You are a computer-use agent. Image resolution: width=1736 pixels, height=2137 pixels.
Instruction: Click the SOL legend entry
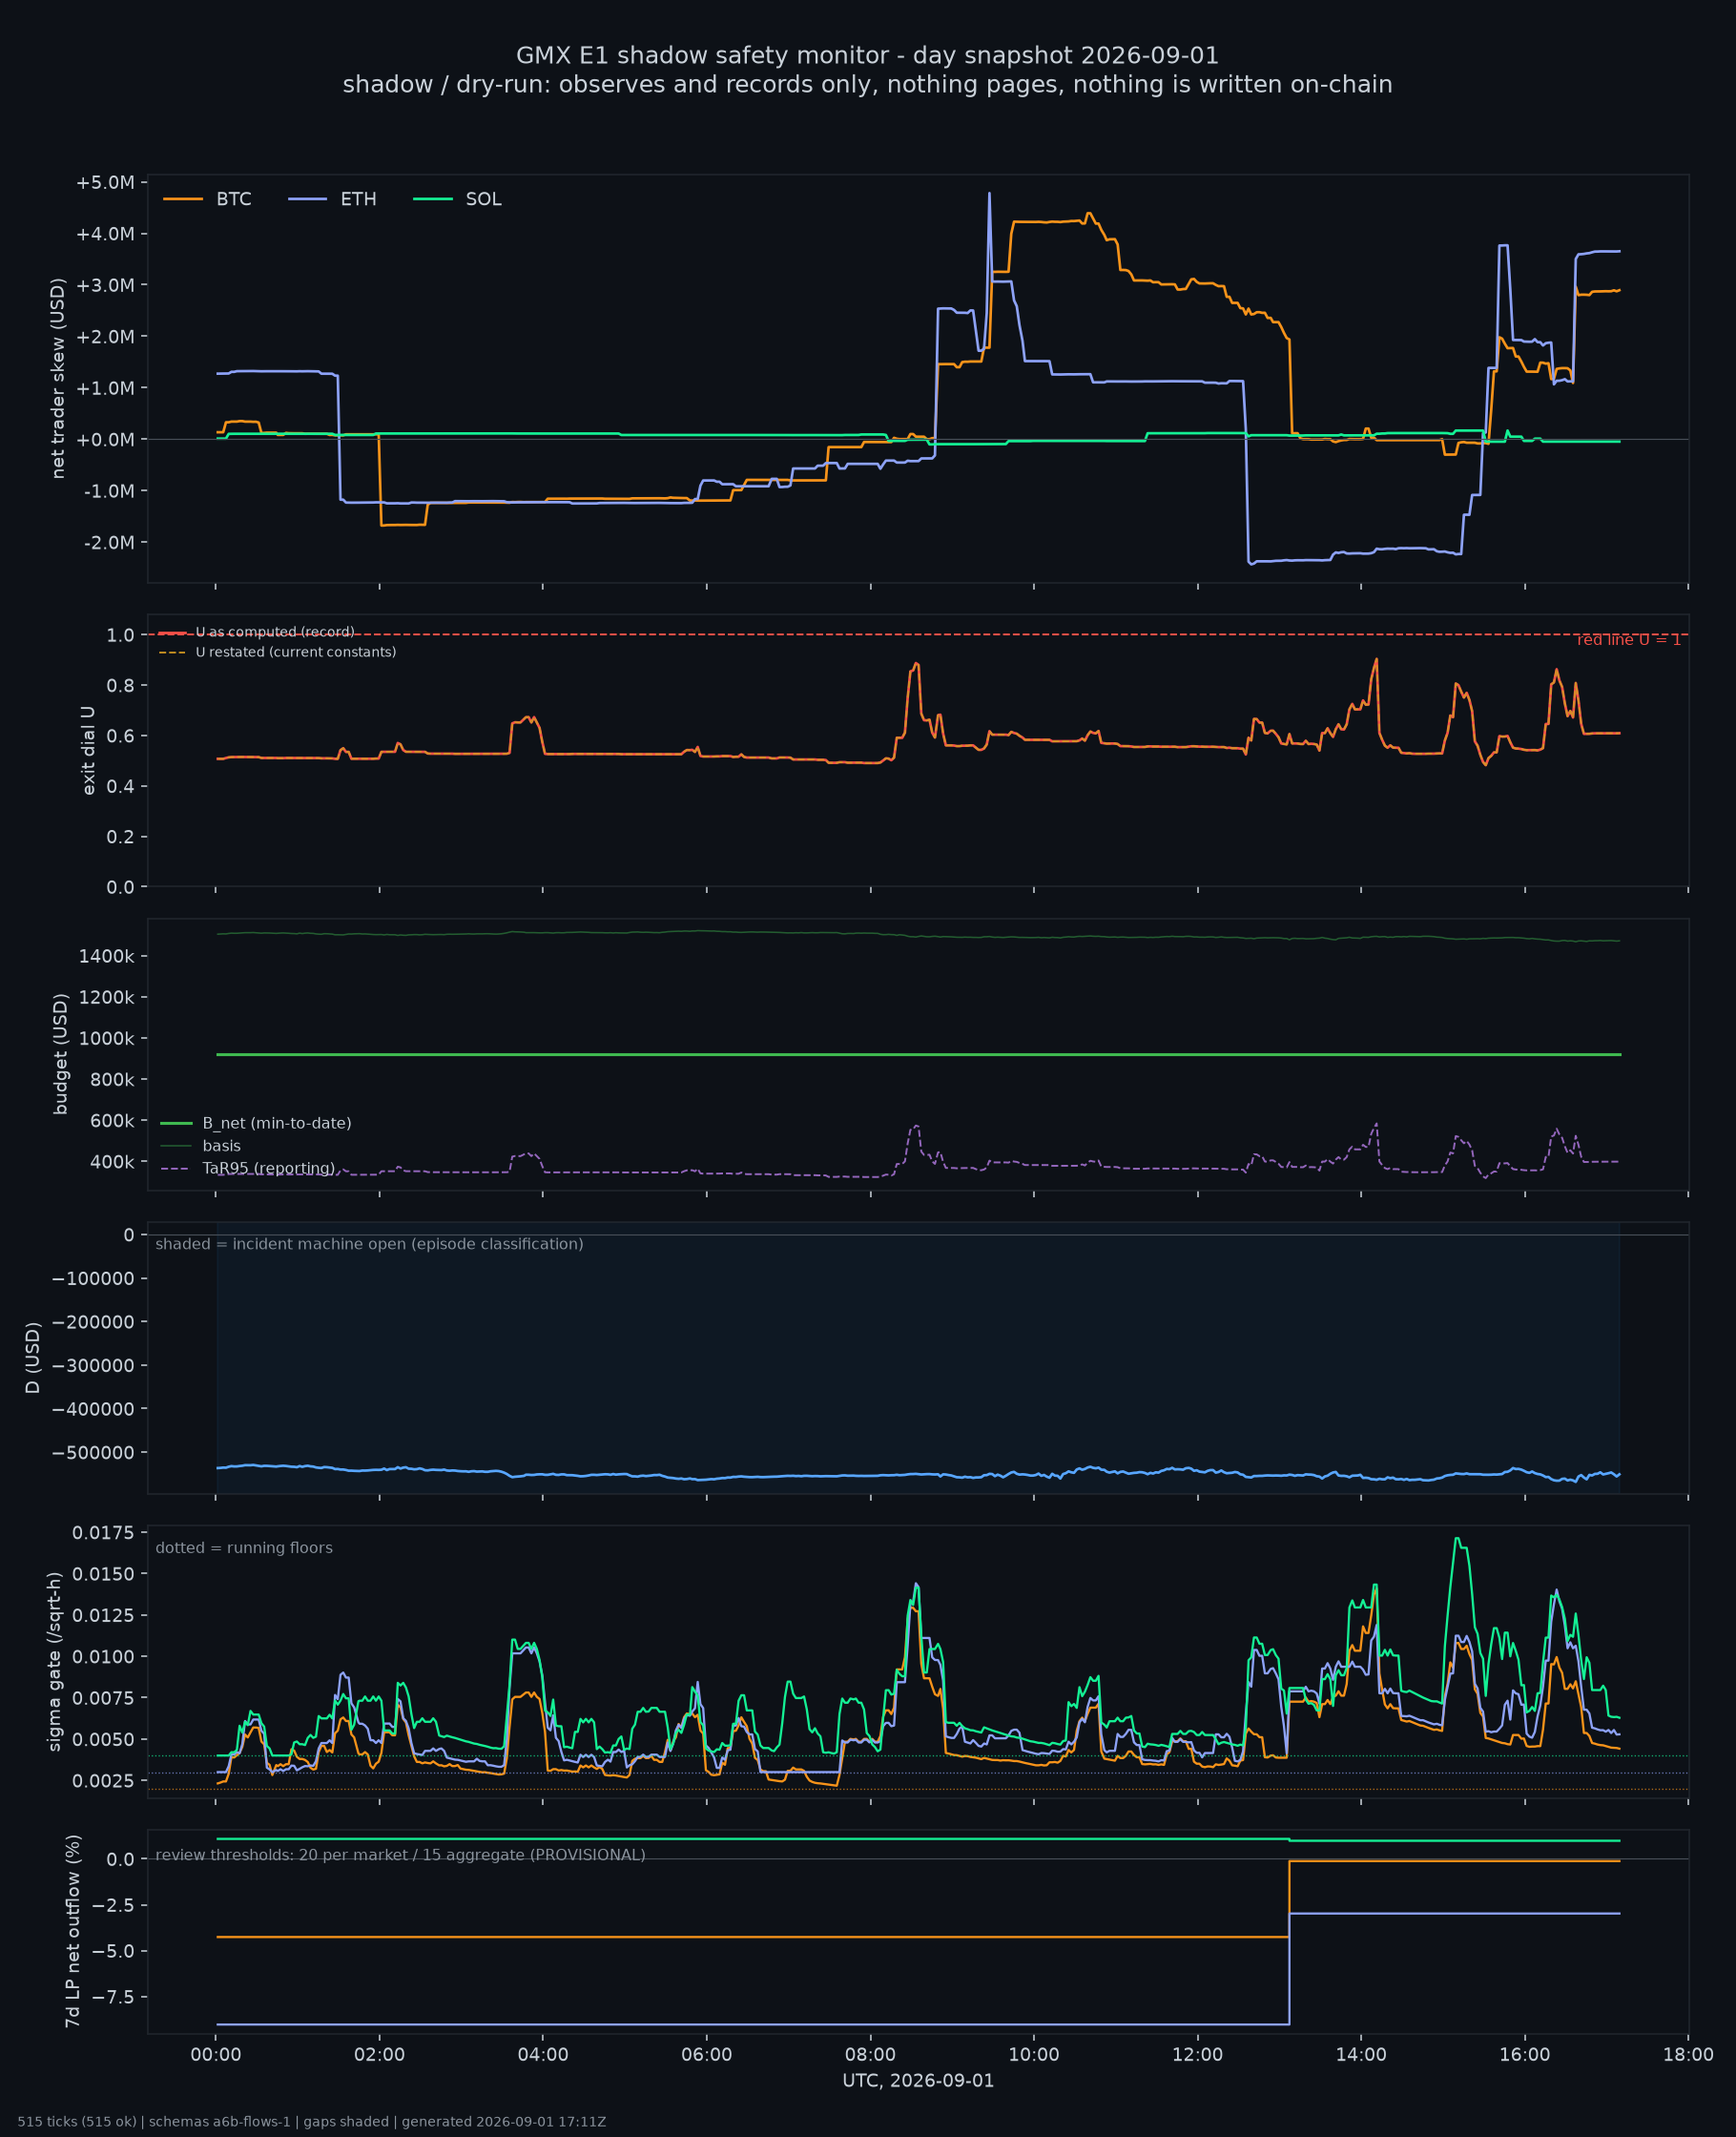[x=457, y=199]
